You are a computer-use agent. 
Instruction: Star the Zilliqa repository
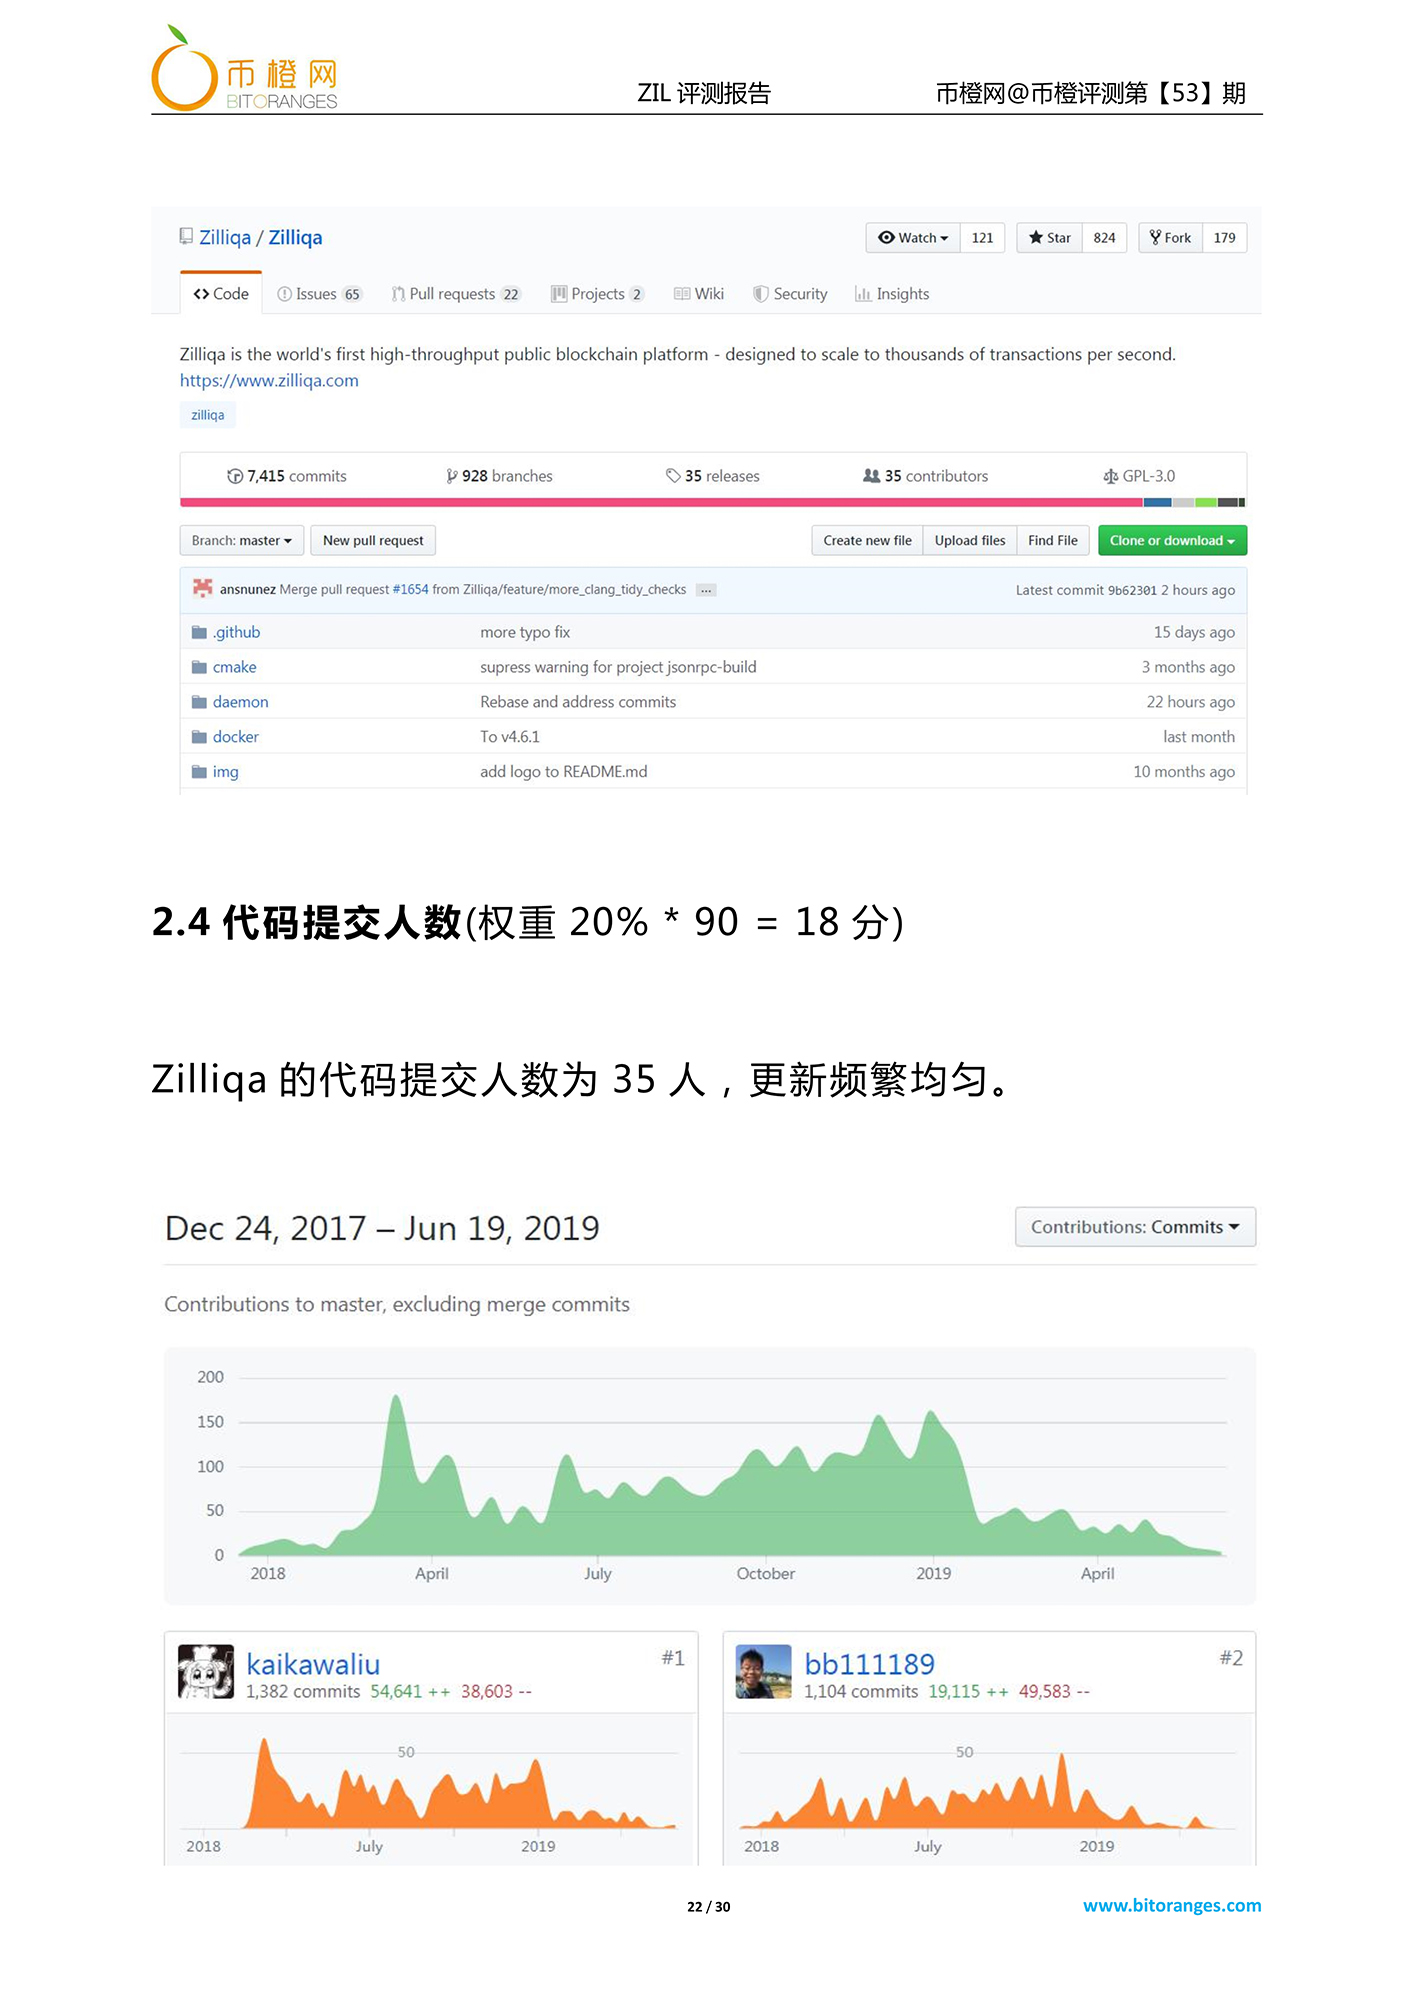(x=1050, y=238)
